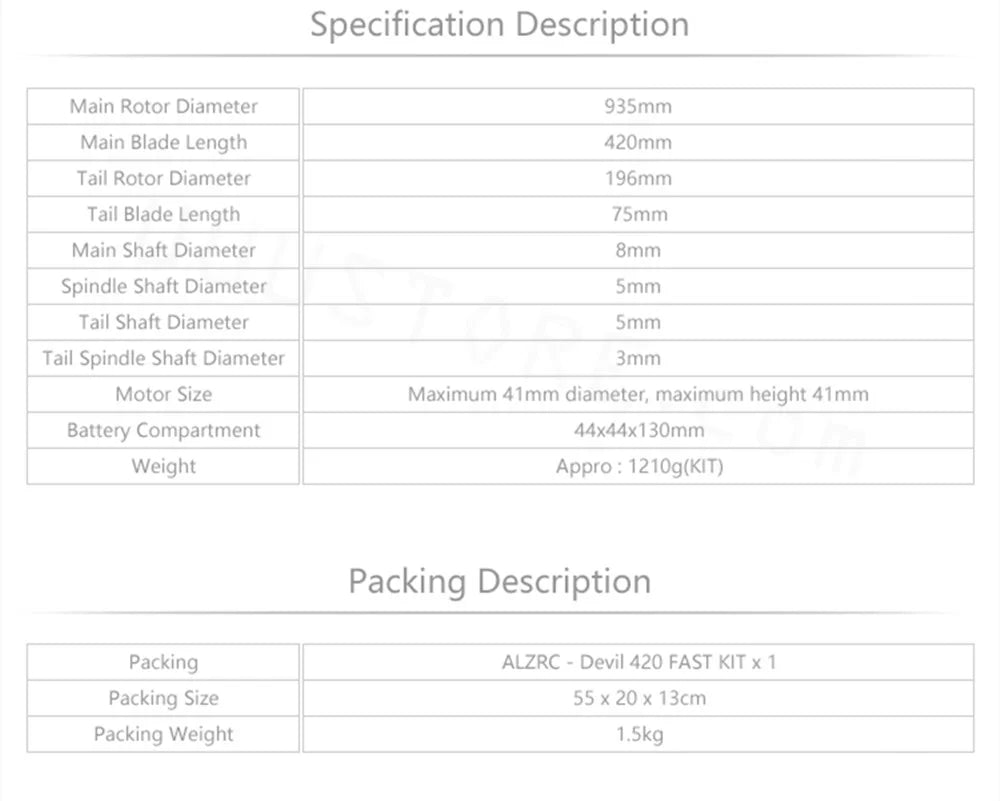Click the 3mm value cell
The image size is (1000, 801).
pyautogui.click(x=637, y=358)
